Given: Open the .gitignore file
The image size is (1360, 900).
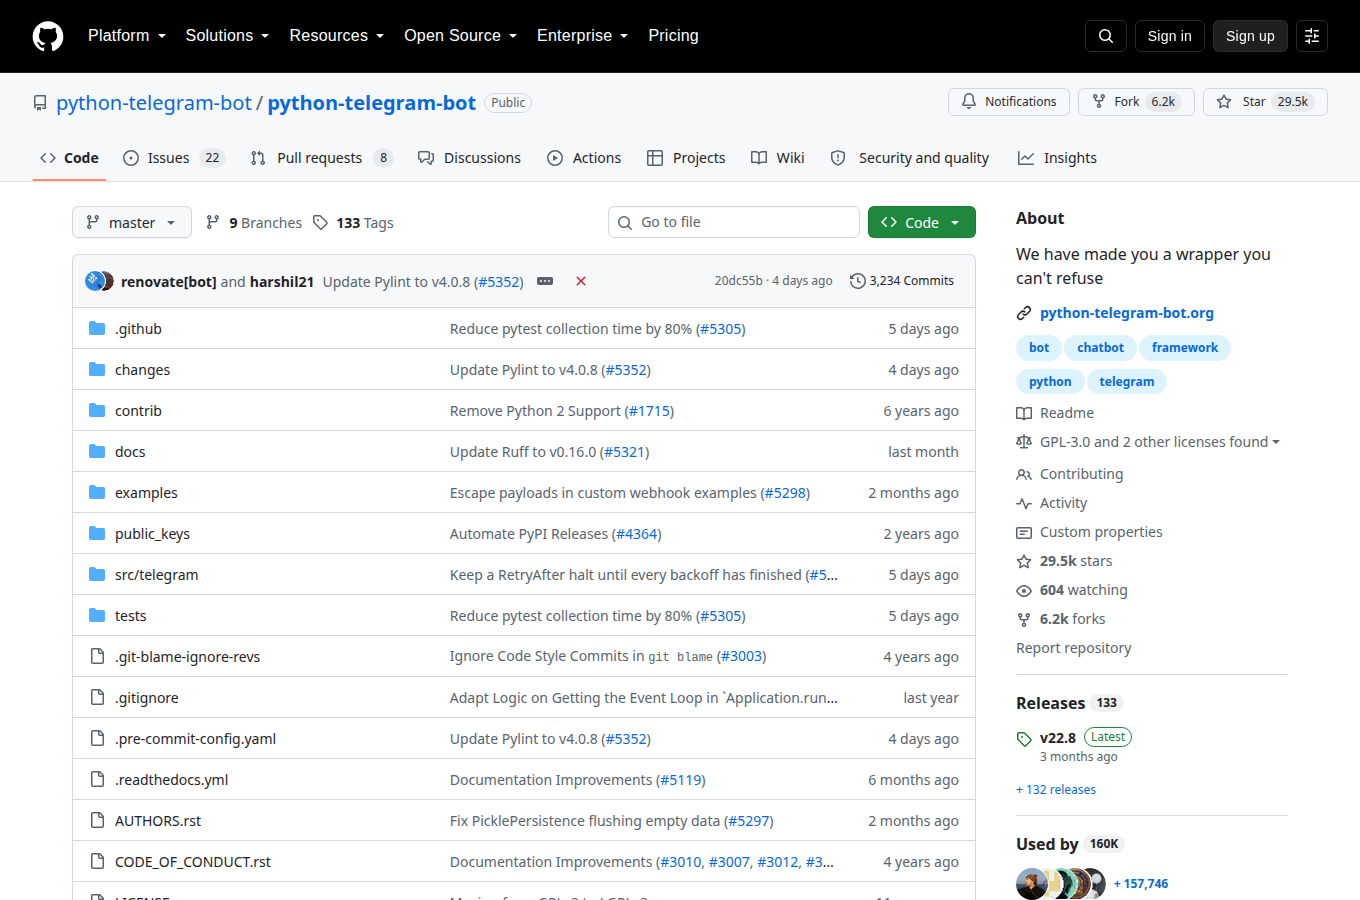Looking at the screenshot, I should [147, 698].
